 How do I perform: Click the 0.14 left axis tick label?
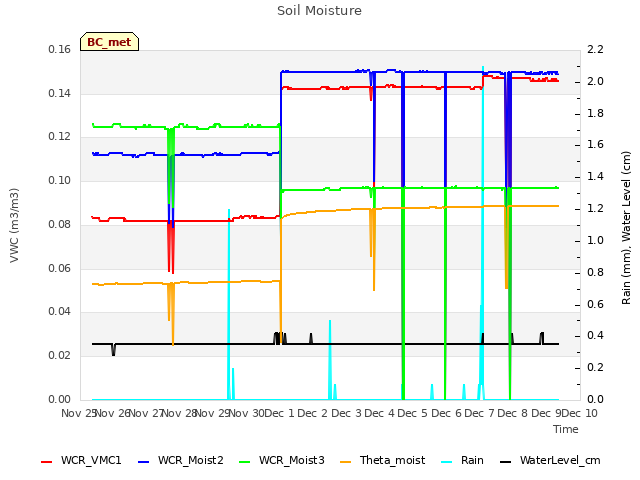pos(60,93)
